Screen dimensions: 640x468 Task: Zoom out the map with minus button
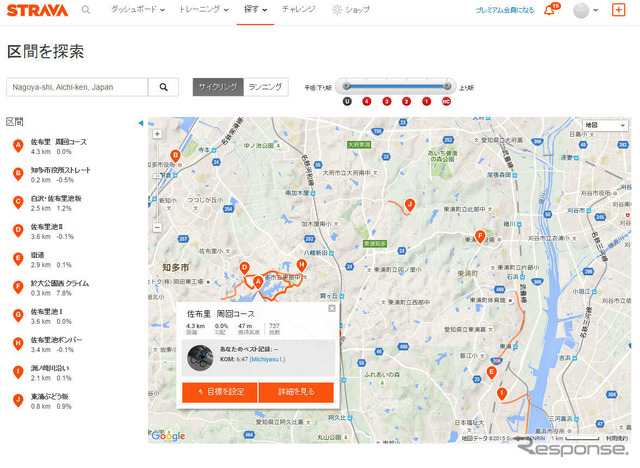[157, 227]
